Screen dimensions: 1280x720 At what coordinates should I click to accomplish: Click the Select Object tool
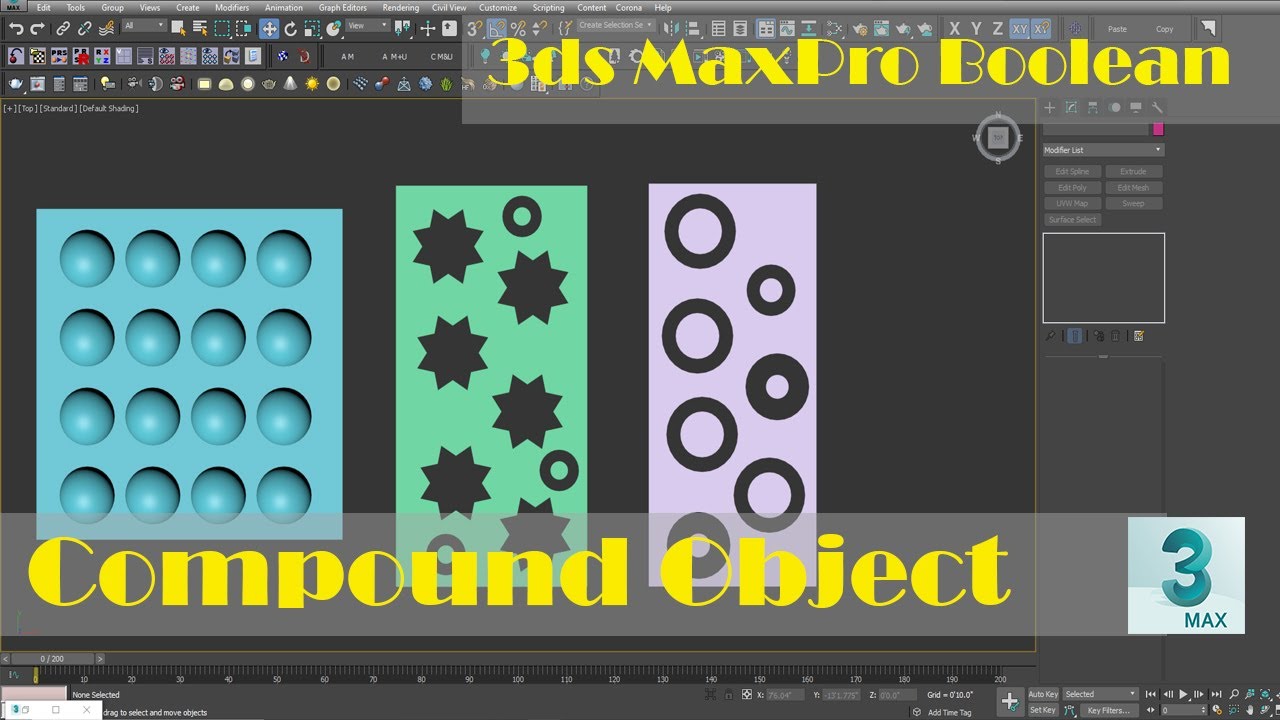click(178, 28)
